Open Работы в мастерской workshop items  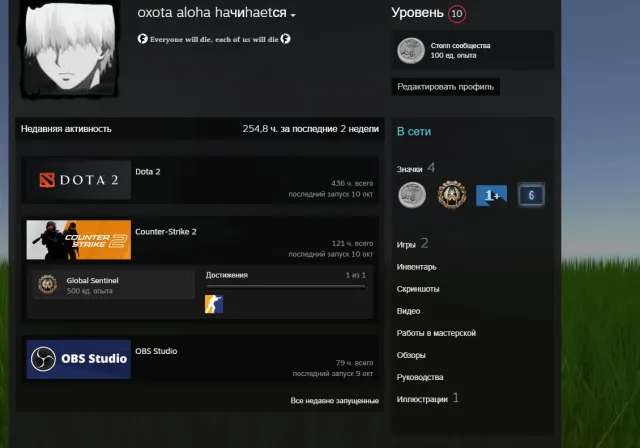436,333
